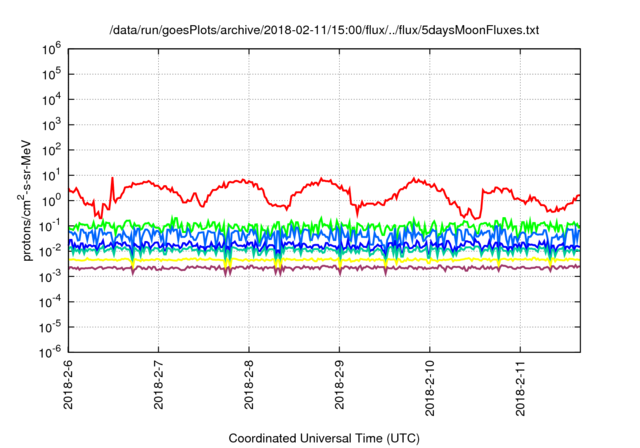Click the 10^-3 y-axis tick label
The width and height of the screenshot is (640, 448).
(x=50, y=277)
